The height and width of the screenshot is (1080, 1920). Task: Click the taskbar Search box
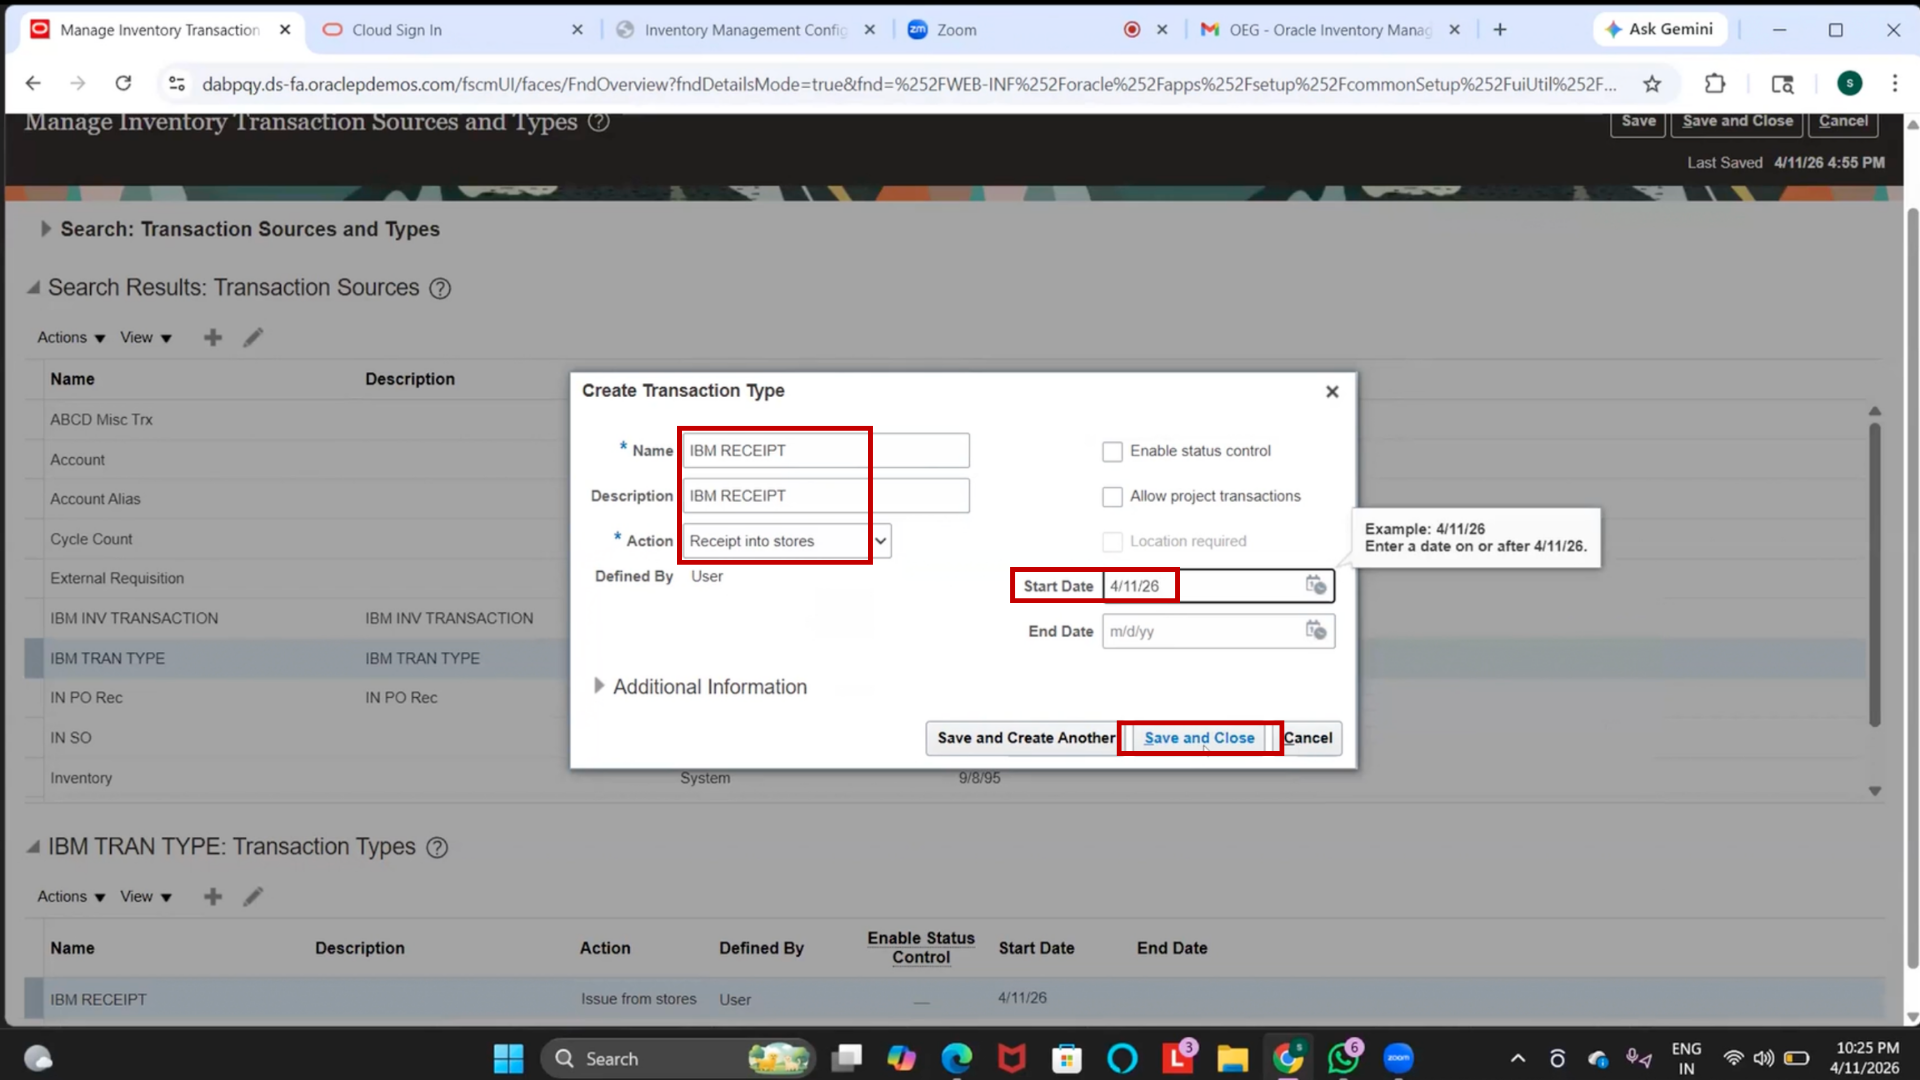pyautogui.click(x=678, y=1058)
